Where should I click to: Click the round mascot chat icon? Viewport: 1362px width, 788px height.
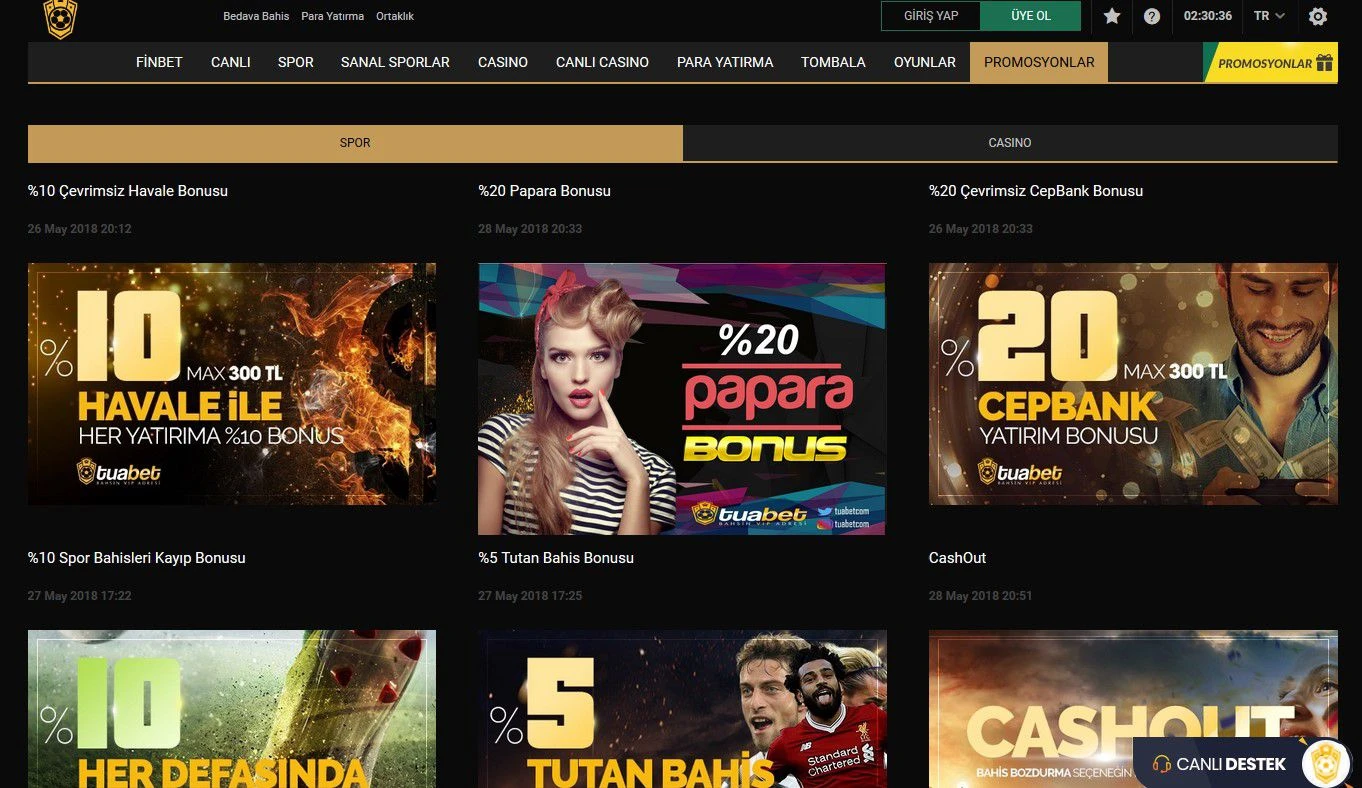pyautogui.click(x=1326, y=763)
